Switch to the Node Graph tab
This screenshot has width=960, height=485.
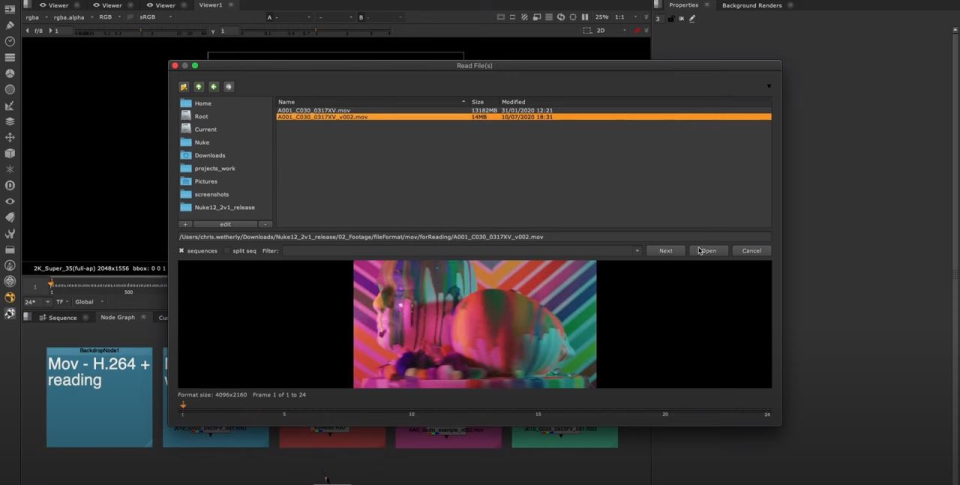tap(117, 317)
